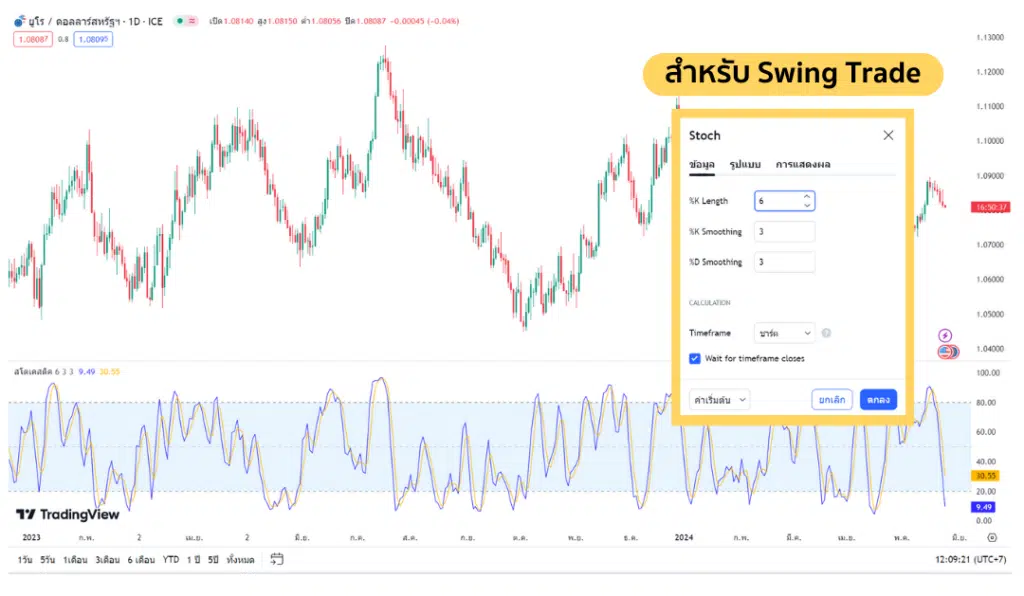Click the increment arrow in %K Length field

pyautogui.click(x=807, y=196)
